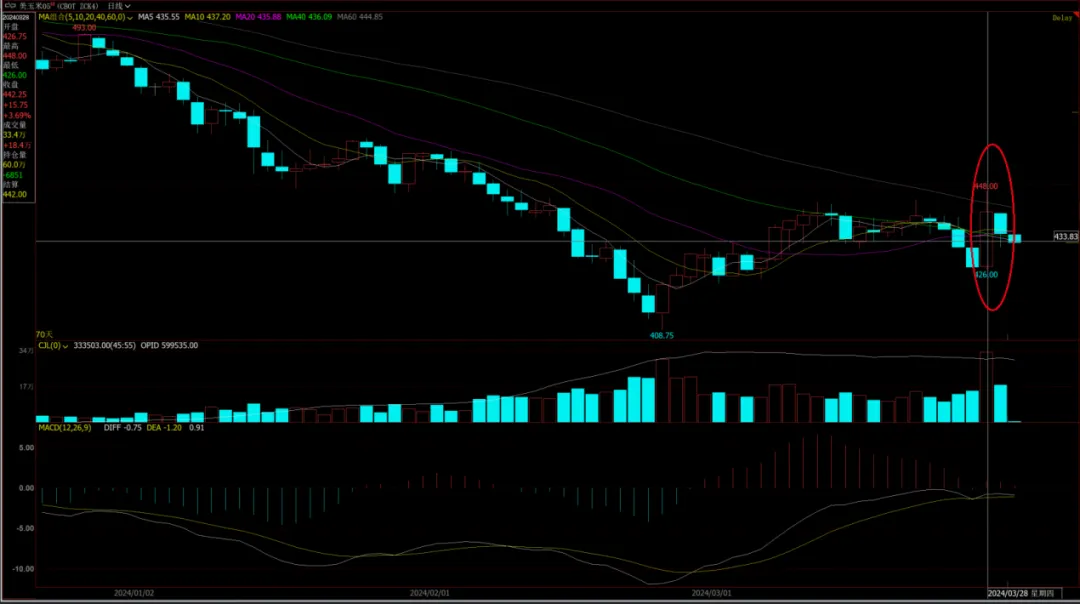The image size is (1080, 604).
Task: Select the 开盘 label in the quote panel
Action: click(x=11, y=26)
